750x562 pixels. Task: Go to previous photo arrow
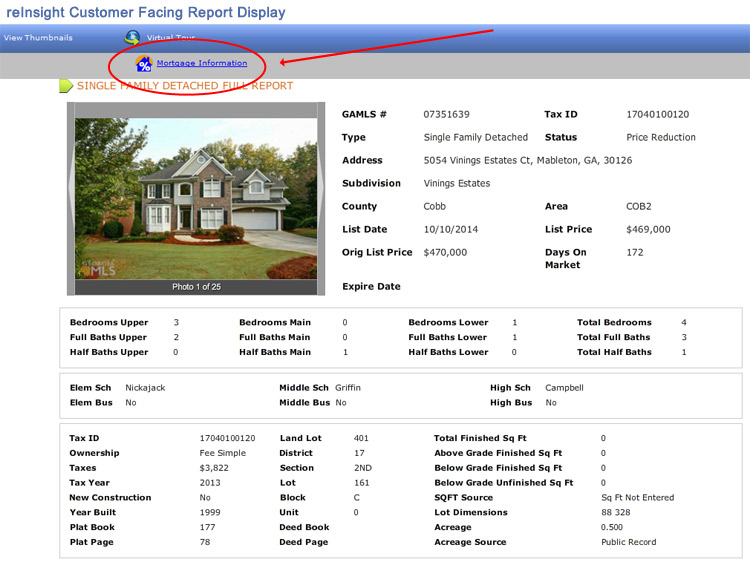tap(71, 187)
